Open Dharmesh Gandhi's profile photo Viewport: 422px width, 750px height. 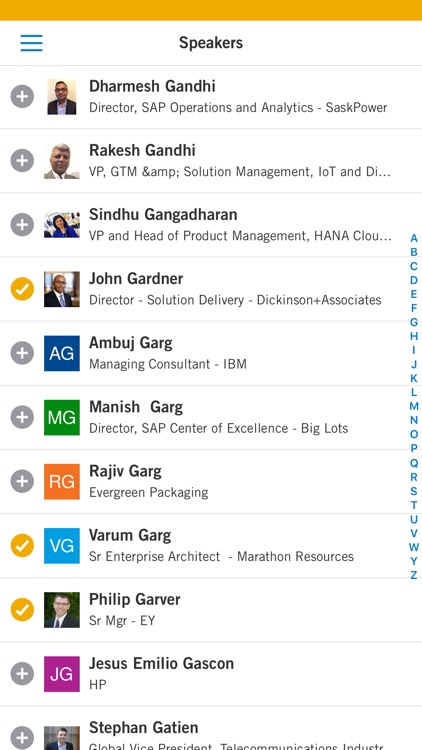tap(62, 97)
